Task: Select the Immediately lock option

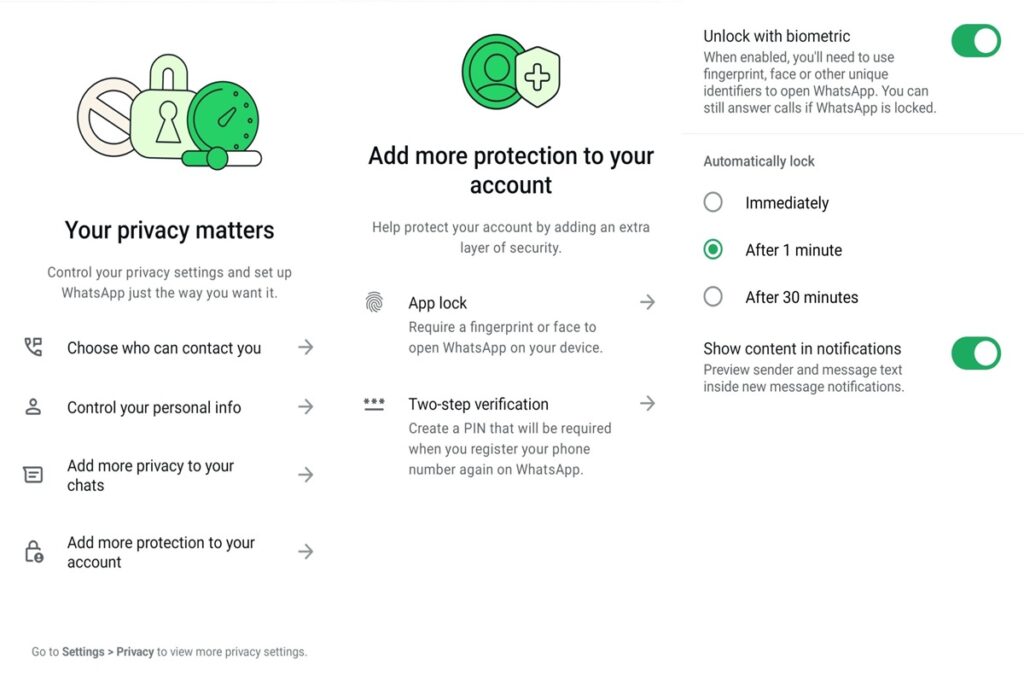Action: point(766,202)
